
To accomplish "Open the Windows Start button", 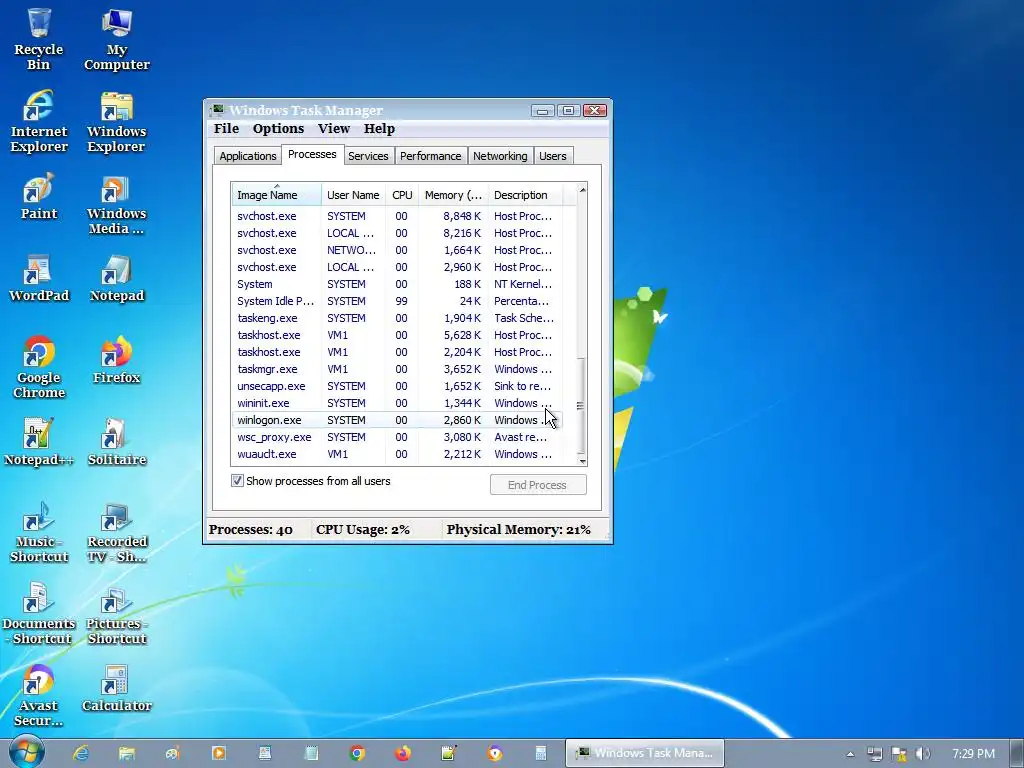I will (x=25, y=752).
